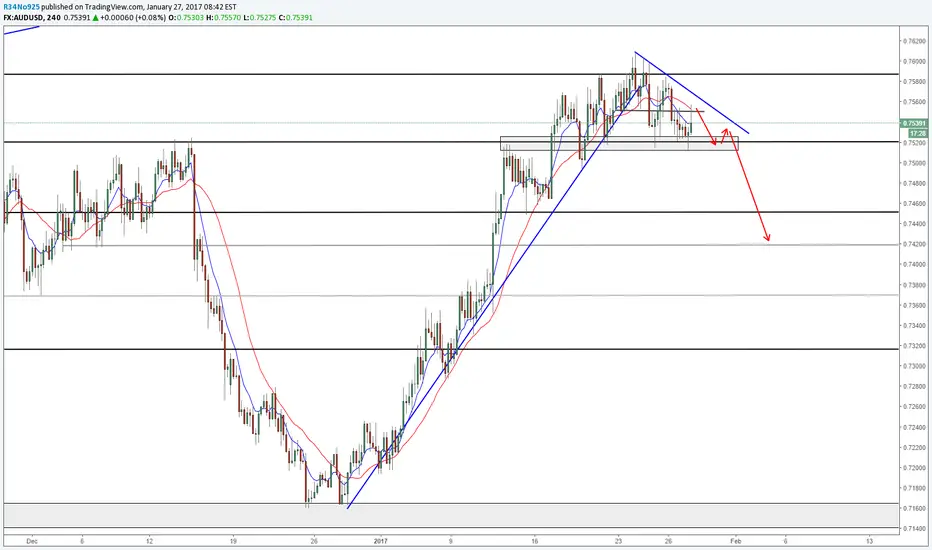Click the FX:AUDUSD, 240 symbol title

[x=32, y=18]
